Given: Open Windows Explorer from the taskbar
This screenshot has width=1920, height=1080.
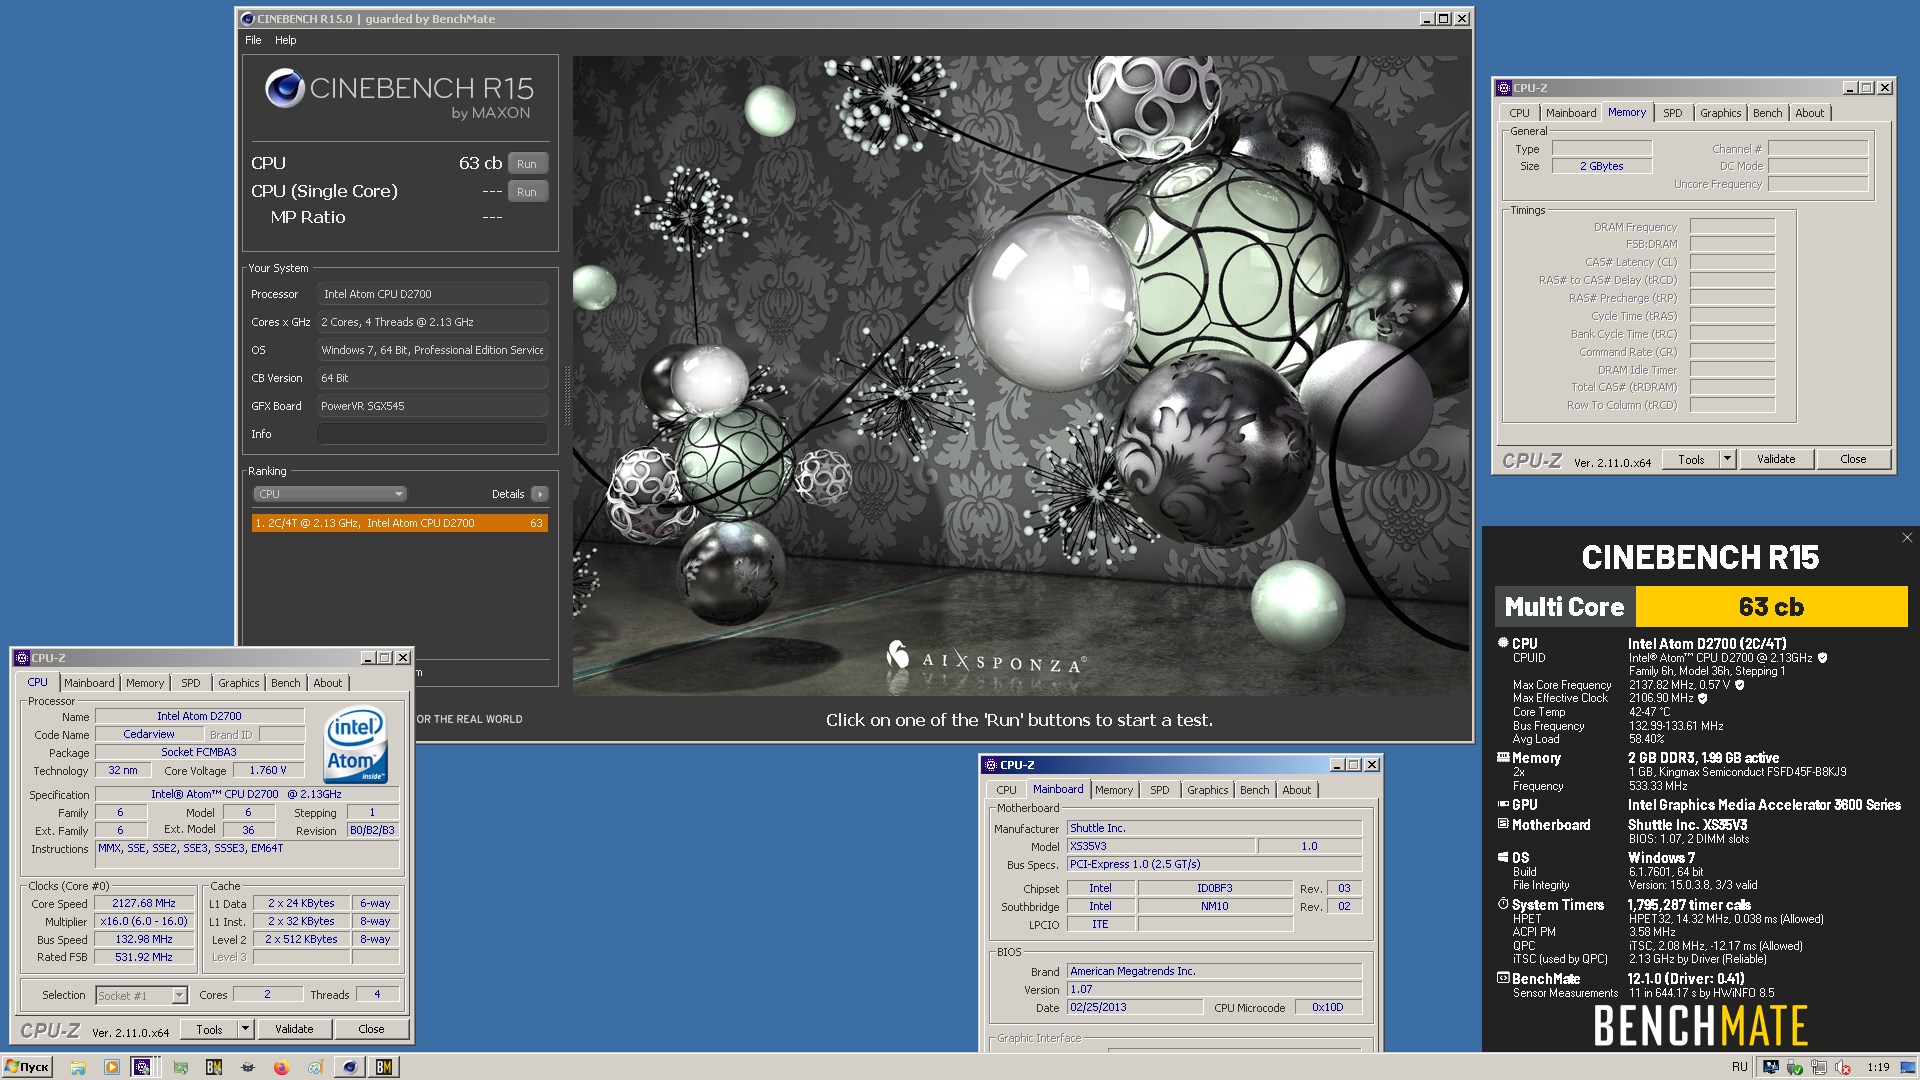Looking at the screenshot, I should [78, 1067].
